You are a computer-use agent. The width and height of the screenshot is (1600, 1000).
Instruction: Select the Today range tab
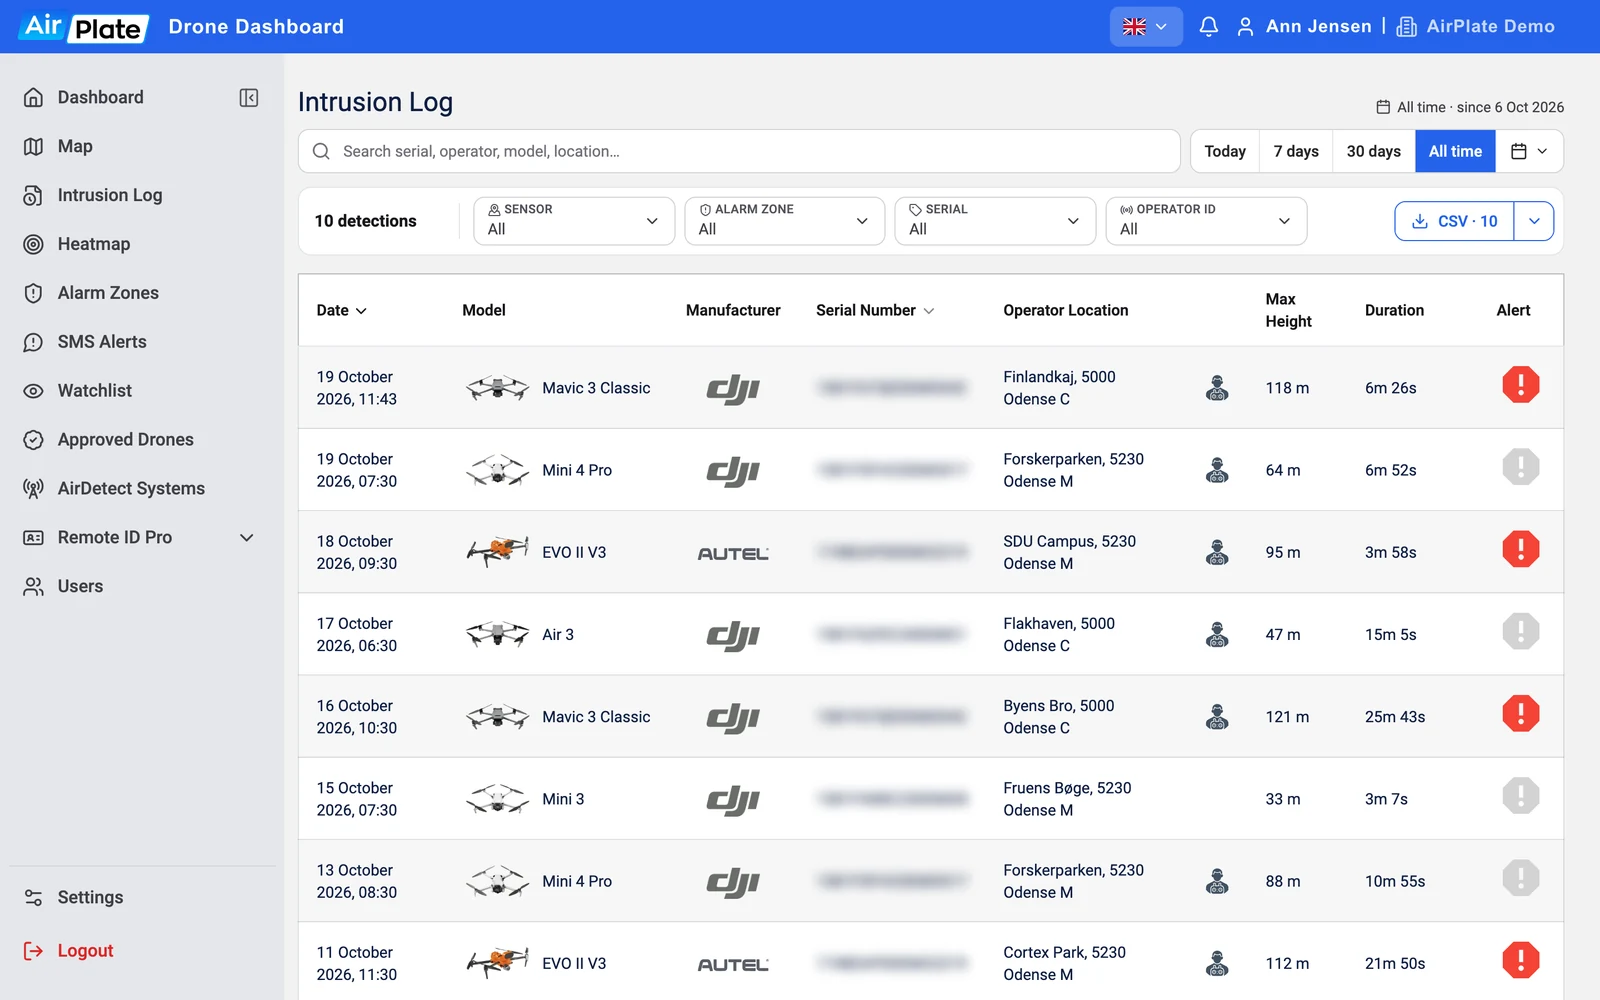1225,151
